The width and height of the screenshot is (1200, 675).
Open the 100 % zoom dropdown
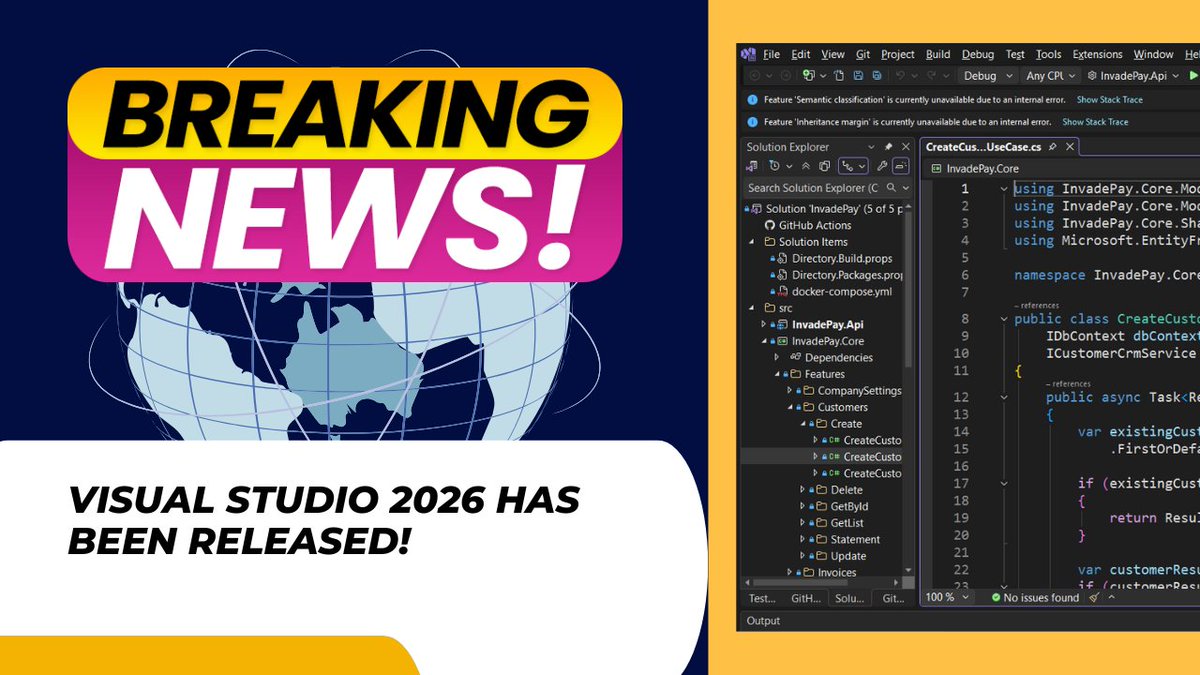coord(947,597)
